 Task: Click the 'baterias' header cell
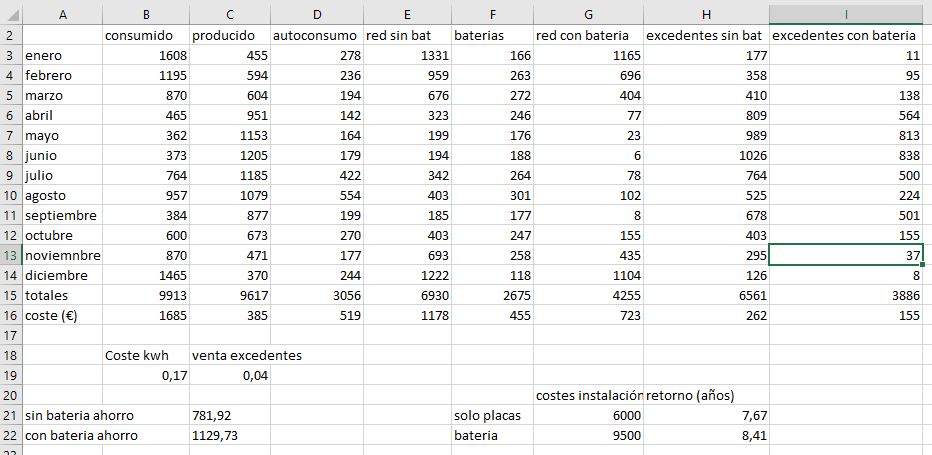click(492, 36)
